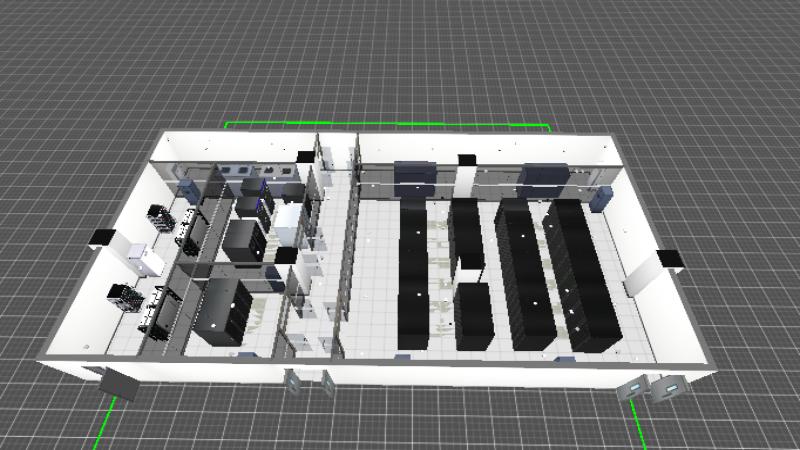Select the black-capped pillar on left wall
This screenshot has width=800, height=450.
(x=101, y=238)
